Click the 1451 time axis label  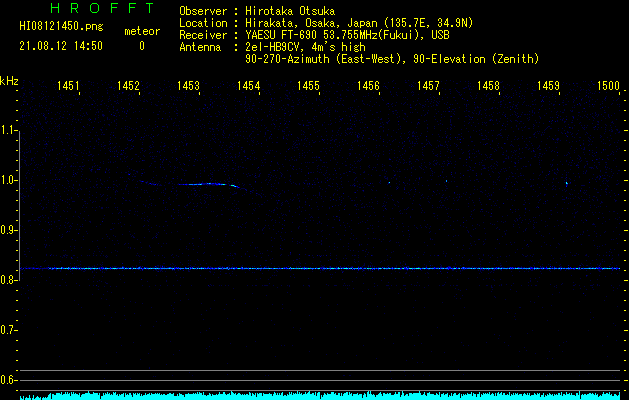pos(68,86)
